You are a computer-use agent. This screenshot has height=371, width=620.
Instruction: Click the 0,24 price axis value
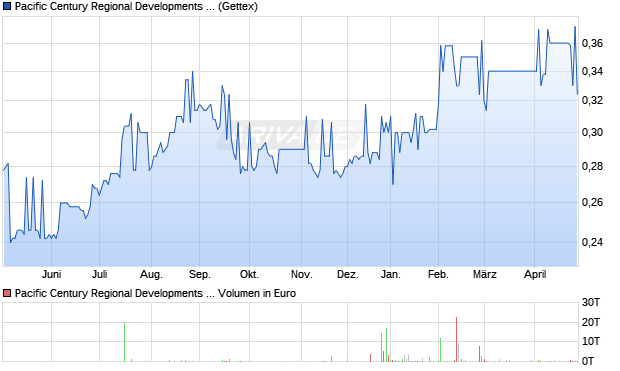point(592,242)
